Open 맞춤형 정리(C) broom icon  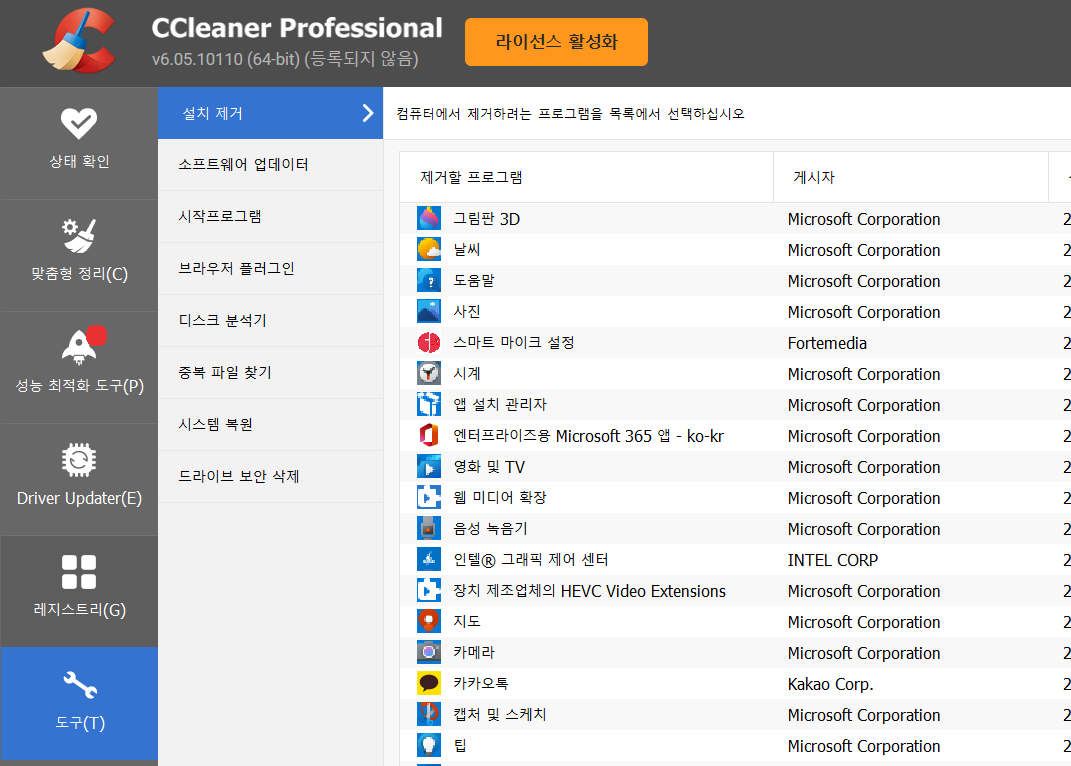79,236
